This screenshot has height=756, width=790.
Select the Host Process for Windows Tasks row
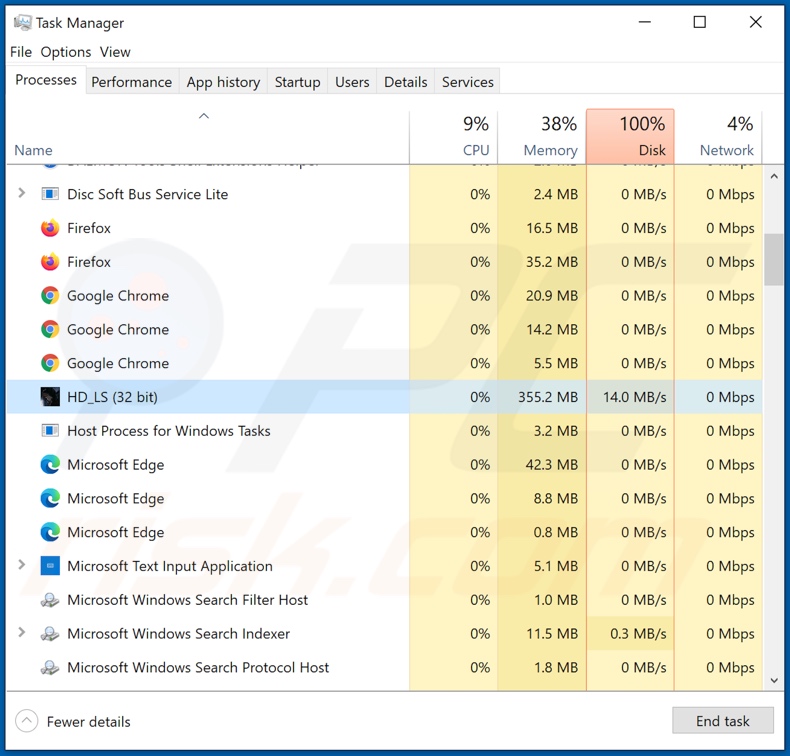point(384,431)
